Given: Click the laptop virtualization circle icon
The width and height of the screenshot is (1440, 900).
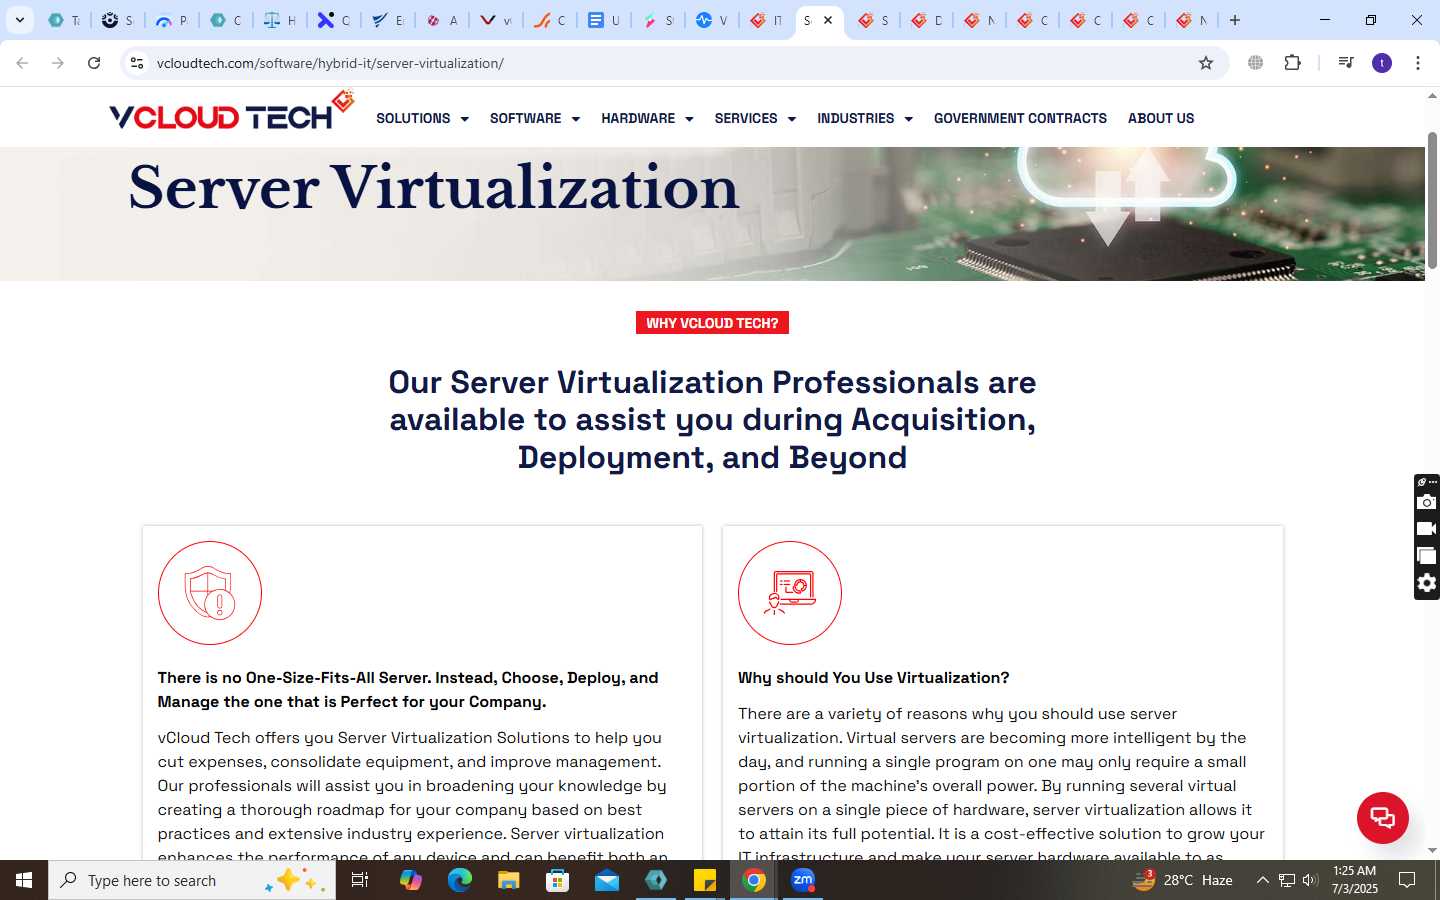Looking at the screenshot, I should click(790, 593).
